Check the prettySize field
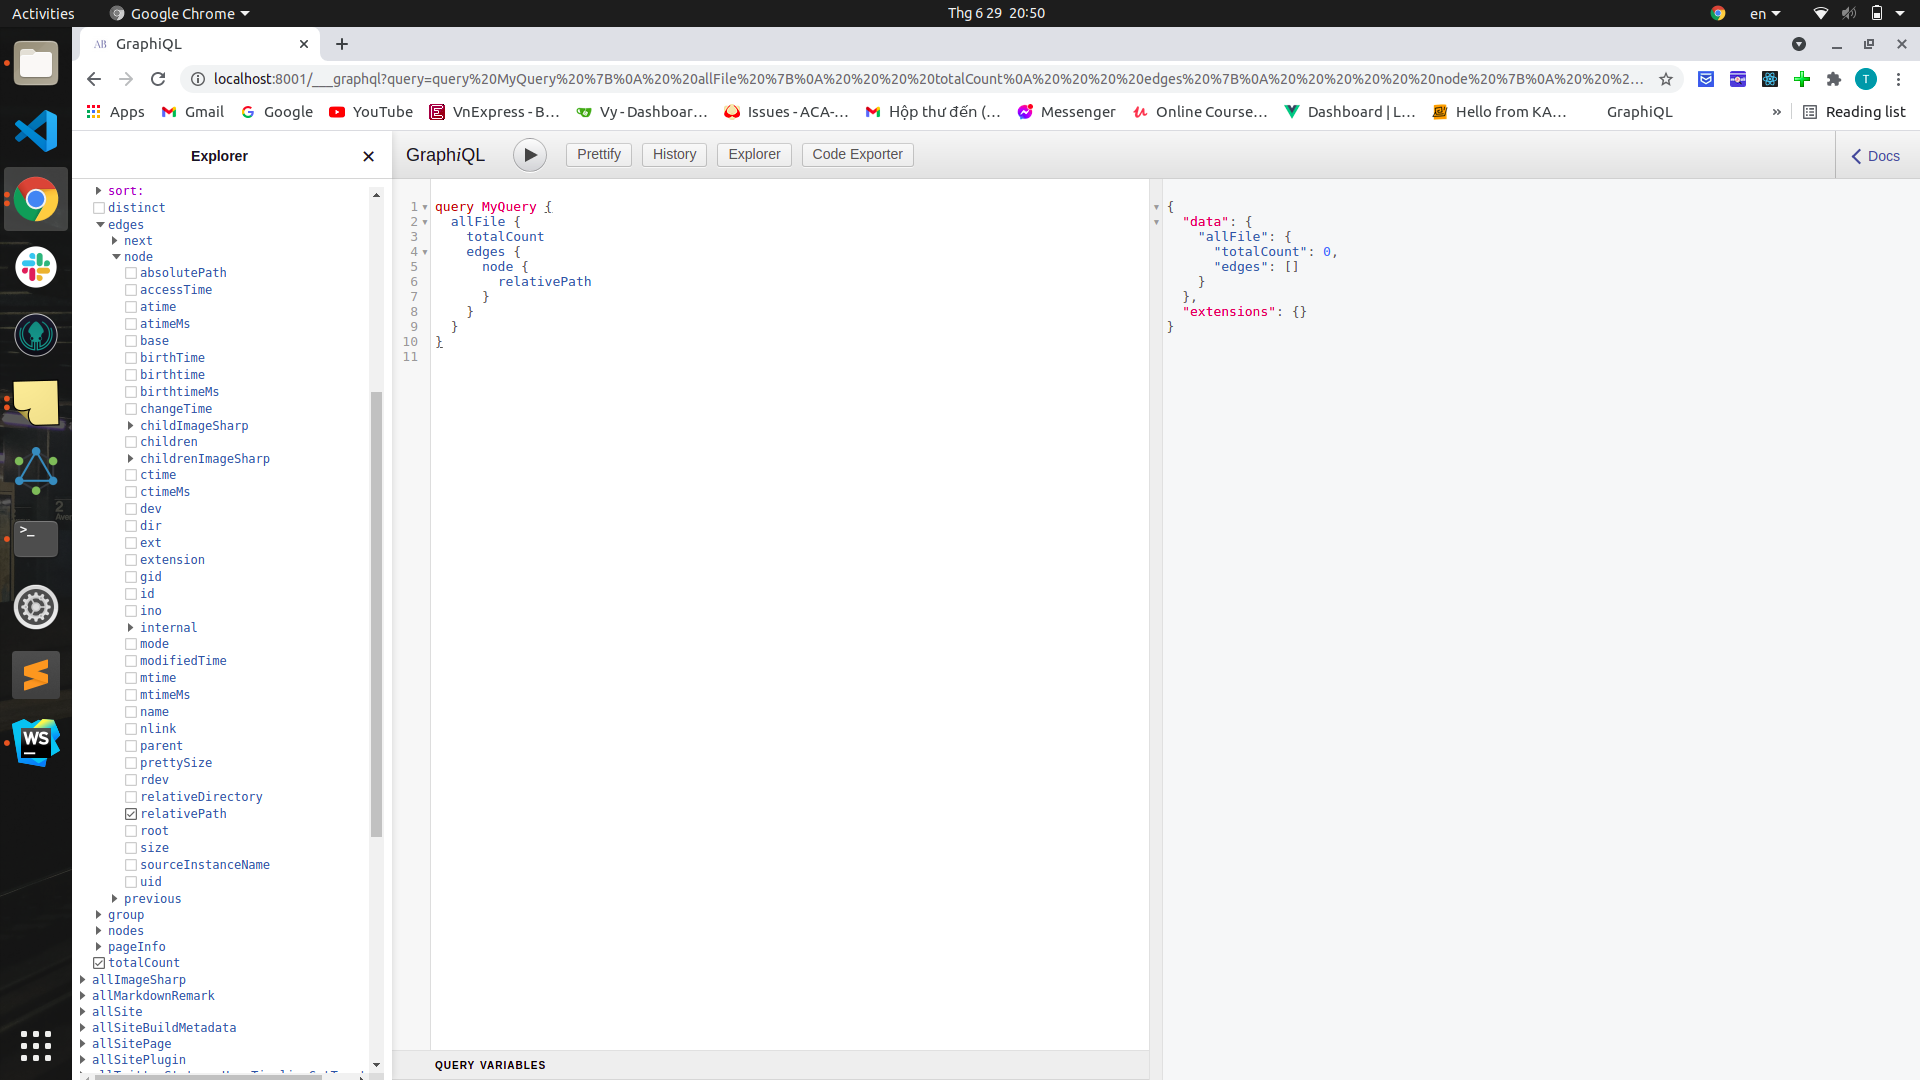 [131, 763]
